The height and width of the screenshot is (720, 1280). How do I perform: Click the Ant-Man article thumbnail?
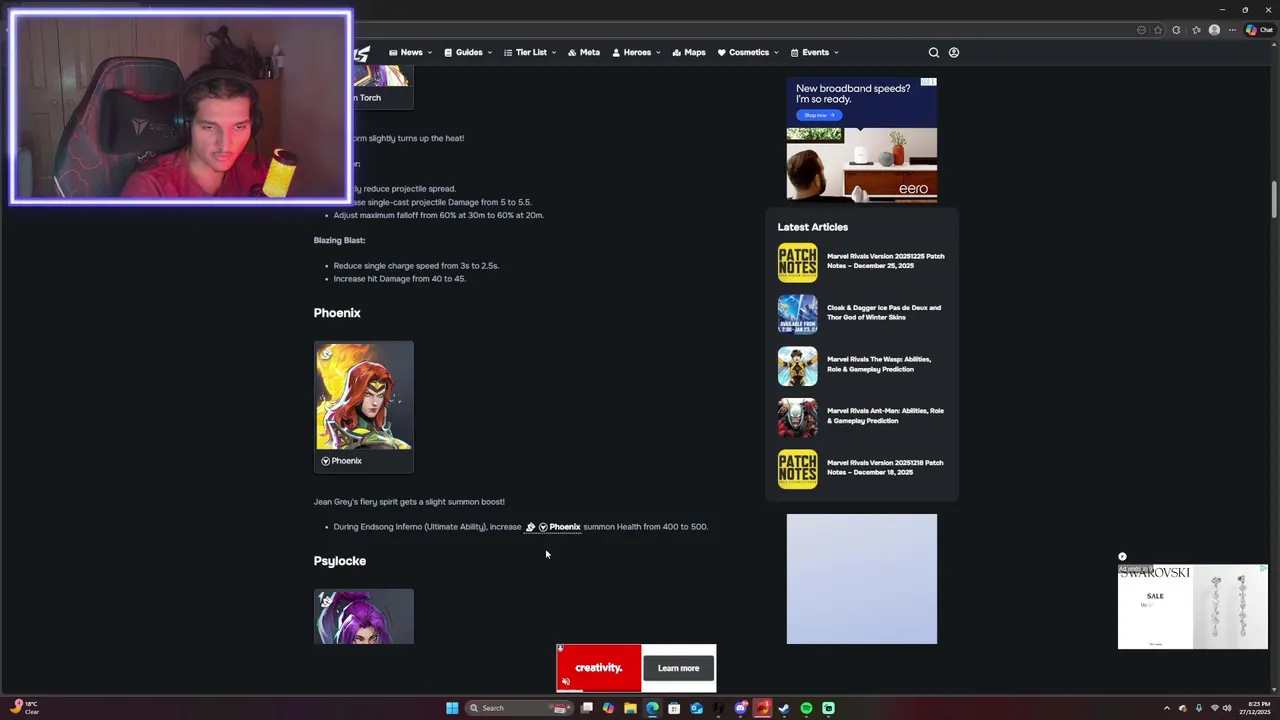797,418
